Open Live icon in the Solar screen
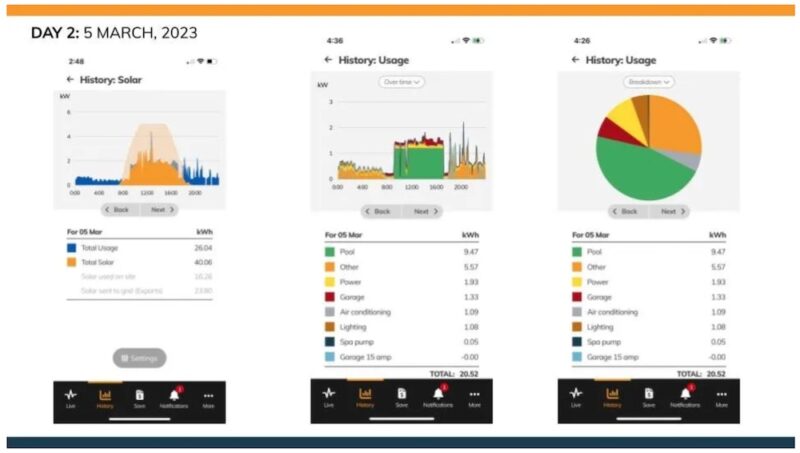Viewport: 800px width, 453px height. pos(71,397)
